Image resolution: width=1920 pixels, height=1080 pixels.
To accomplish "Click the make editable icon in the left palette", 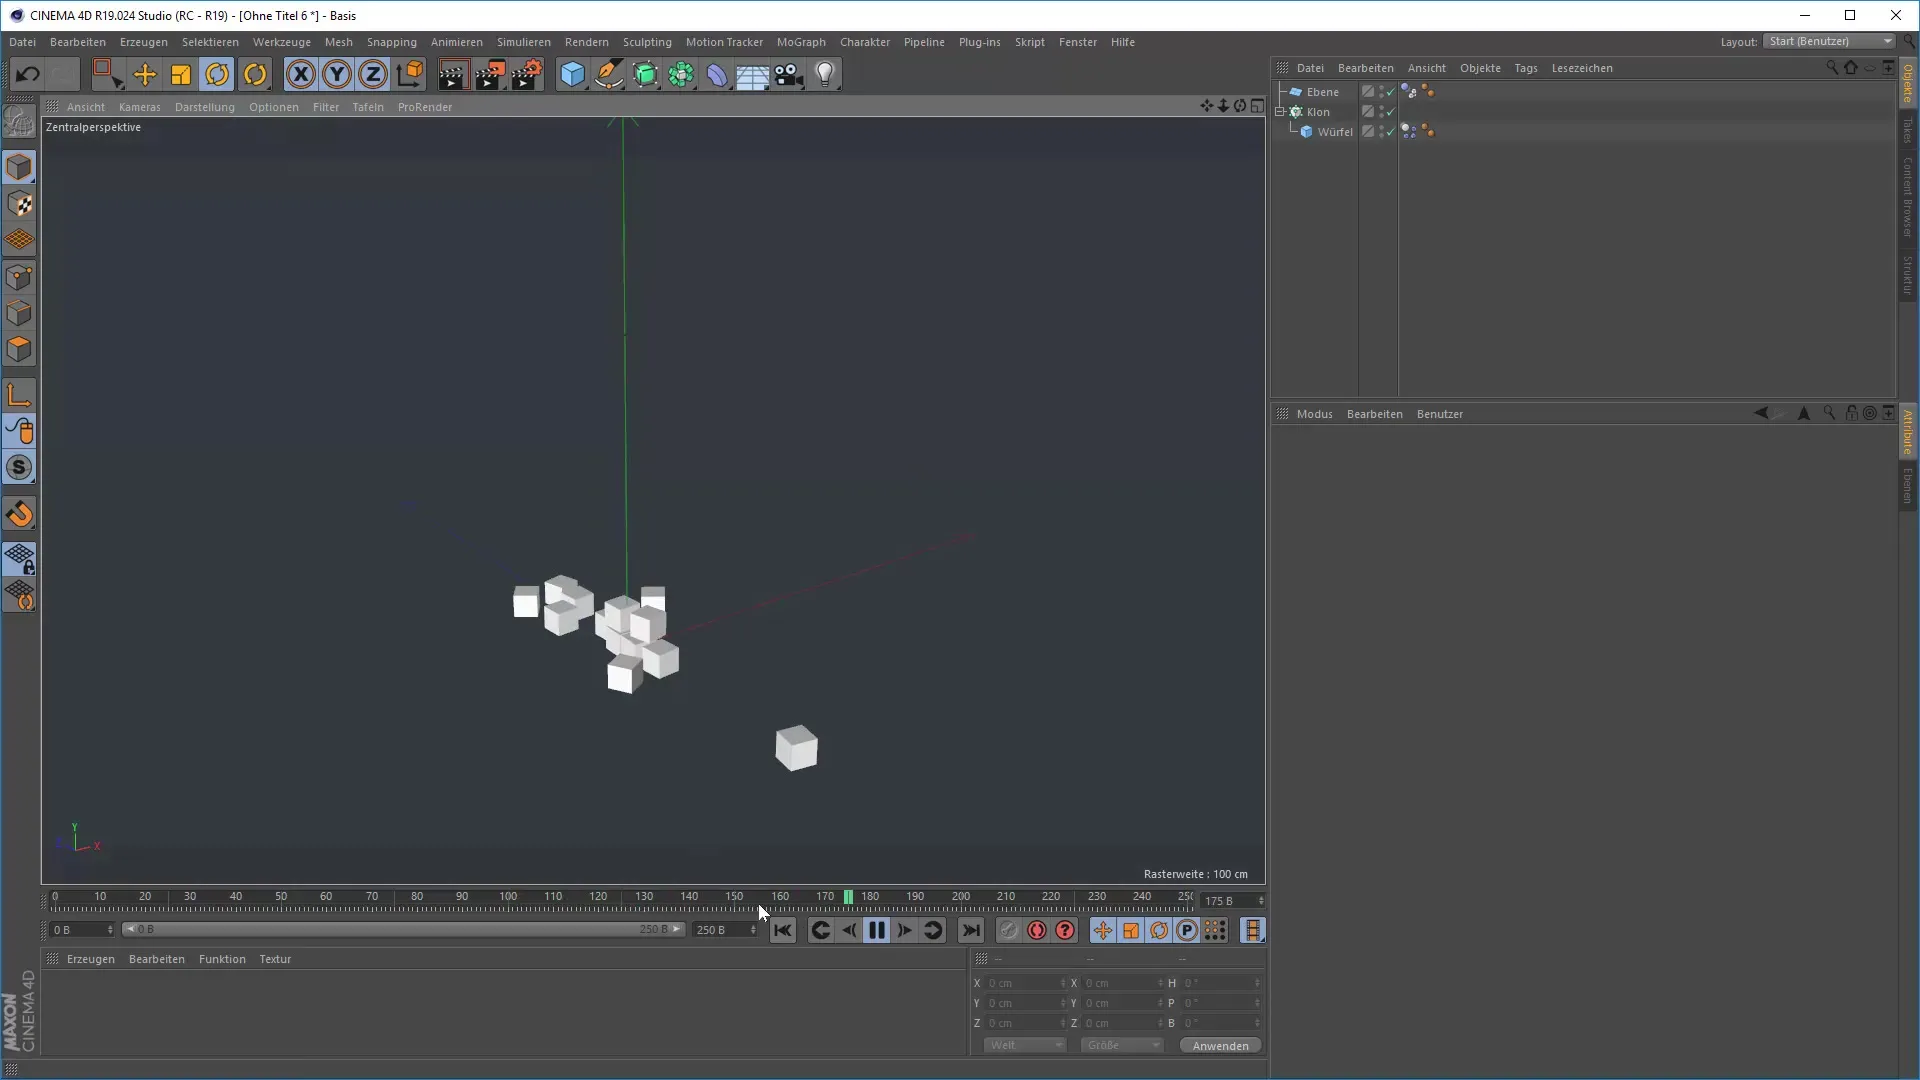I will tap(19, 122).
